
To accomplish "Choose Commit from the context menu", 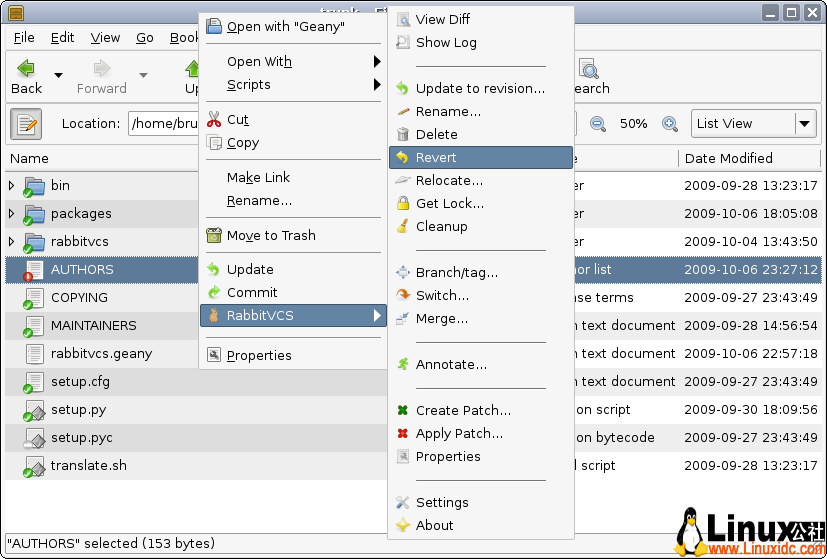I will (252, 293).
